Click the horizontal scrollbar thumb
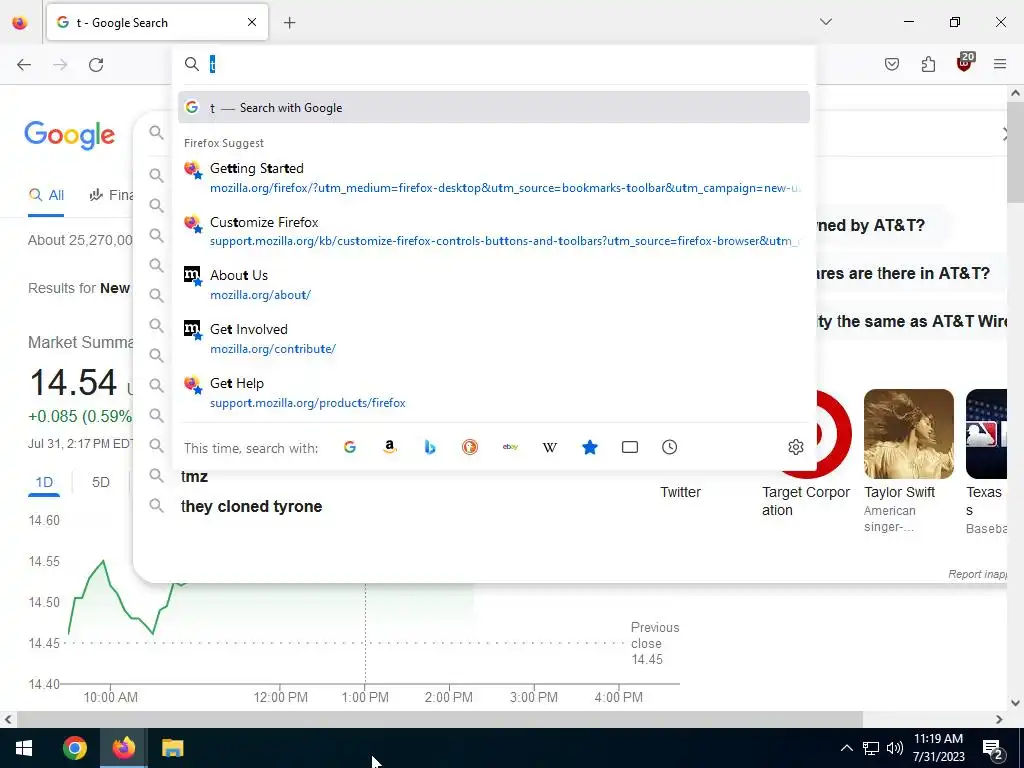The image size is (1024, 768). coord(440,719)
